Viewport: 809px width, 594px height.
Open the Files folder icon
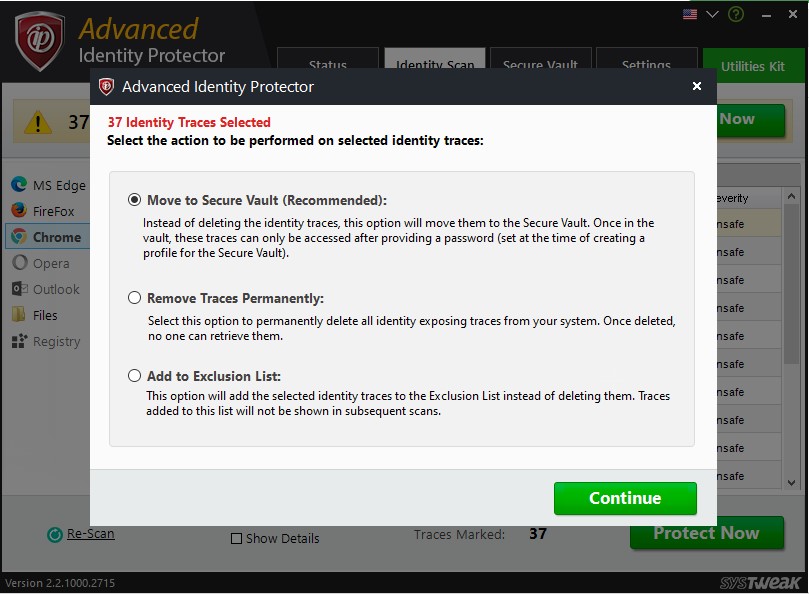[x=18, y=315]
